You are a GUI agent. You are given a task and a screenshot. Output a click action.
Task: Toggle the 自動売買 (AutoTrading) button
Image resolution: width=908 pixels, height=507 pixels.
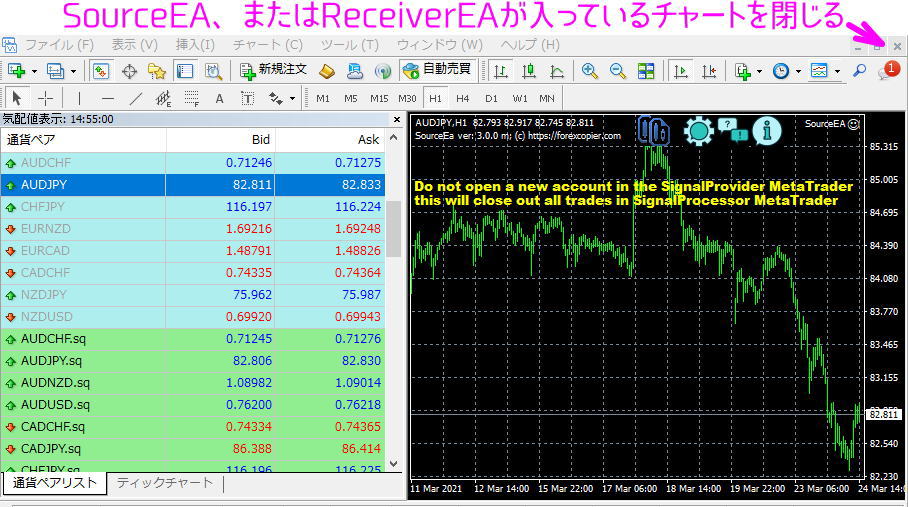point(436,70)
